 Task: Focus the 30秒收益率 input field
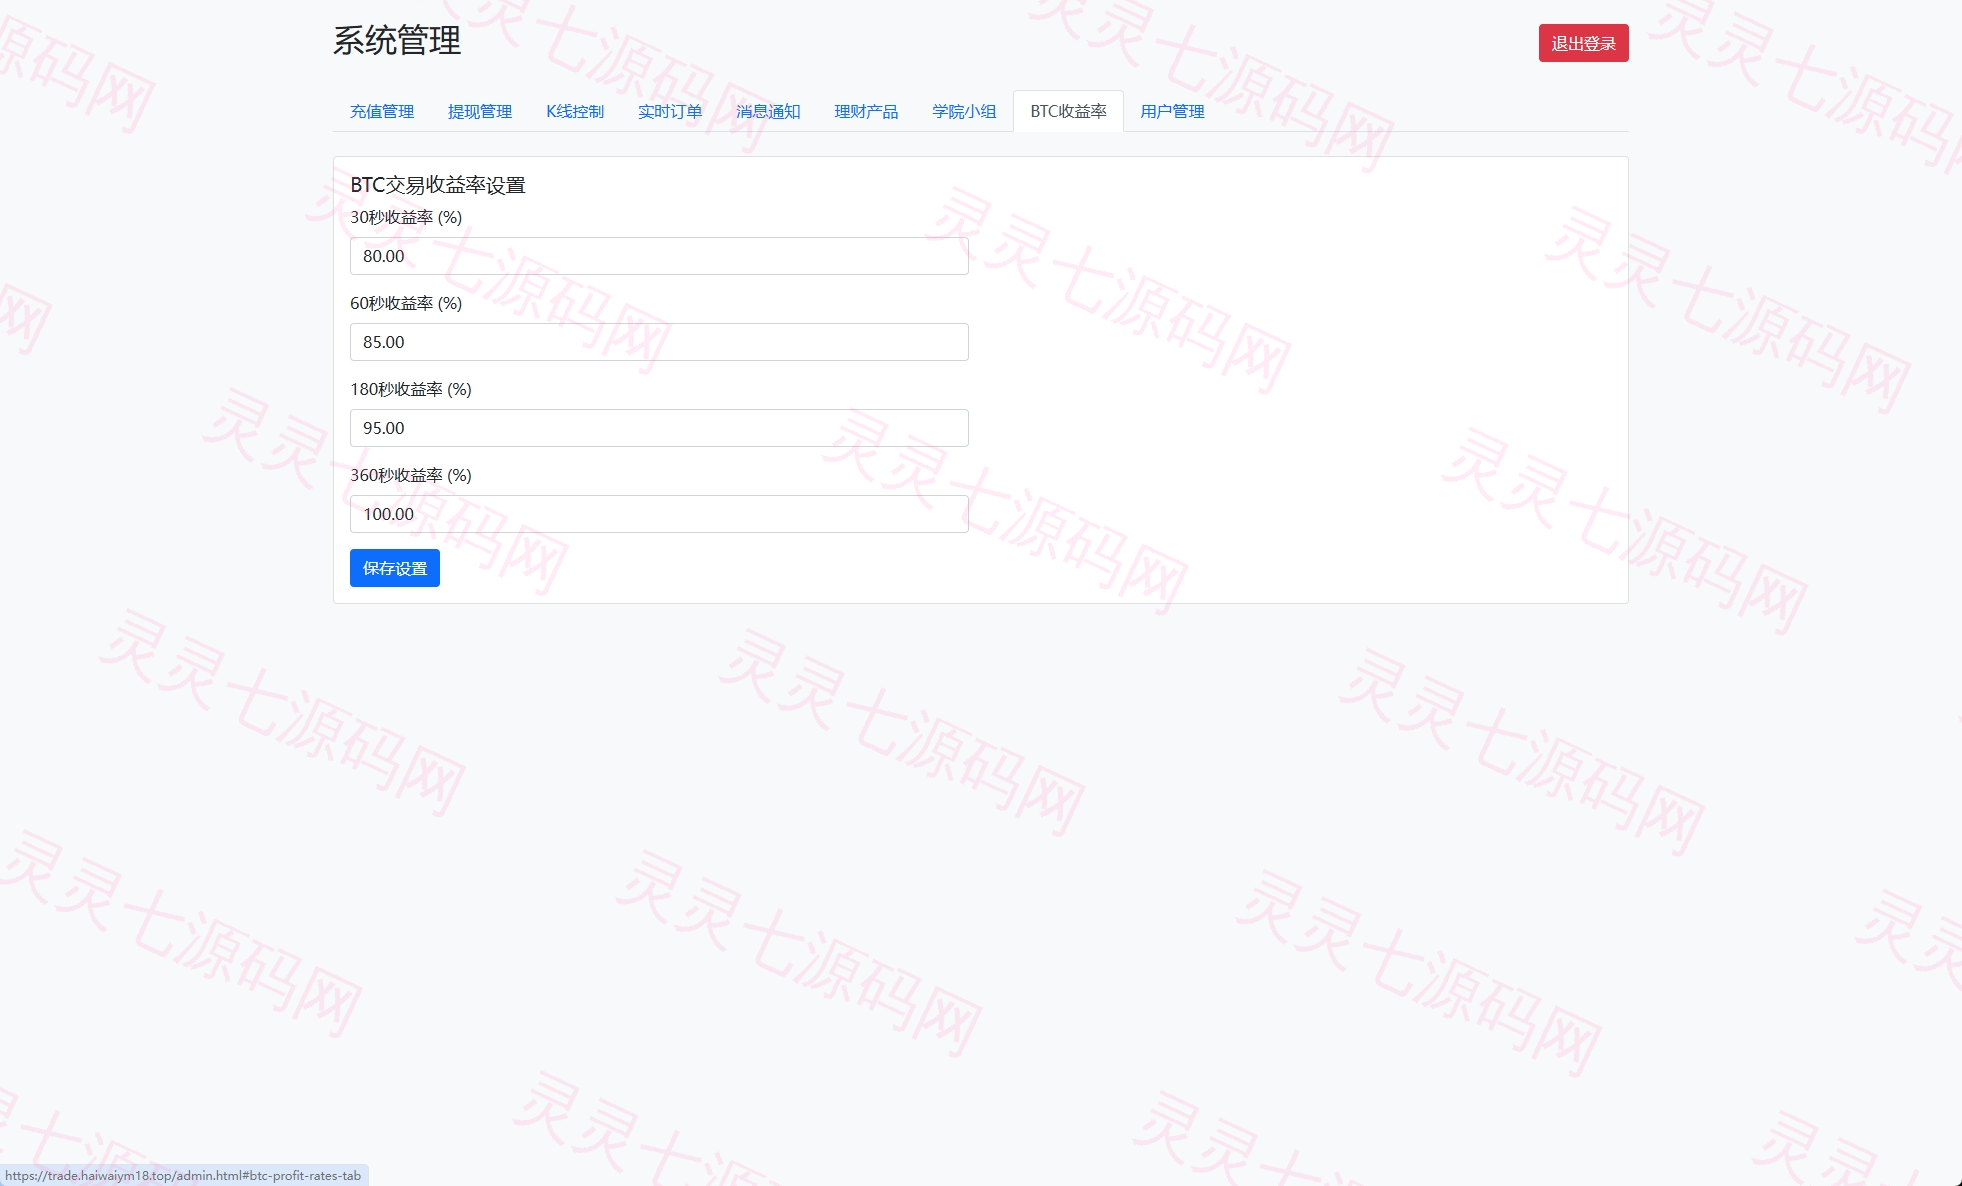point(659,256)
